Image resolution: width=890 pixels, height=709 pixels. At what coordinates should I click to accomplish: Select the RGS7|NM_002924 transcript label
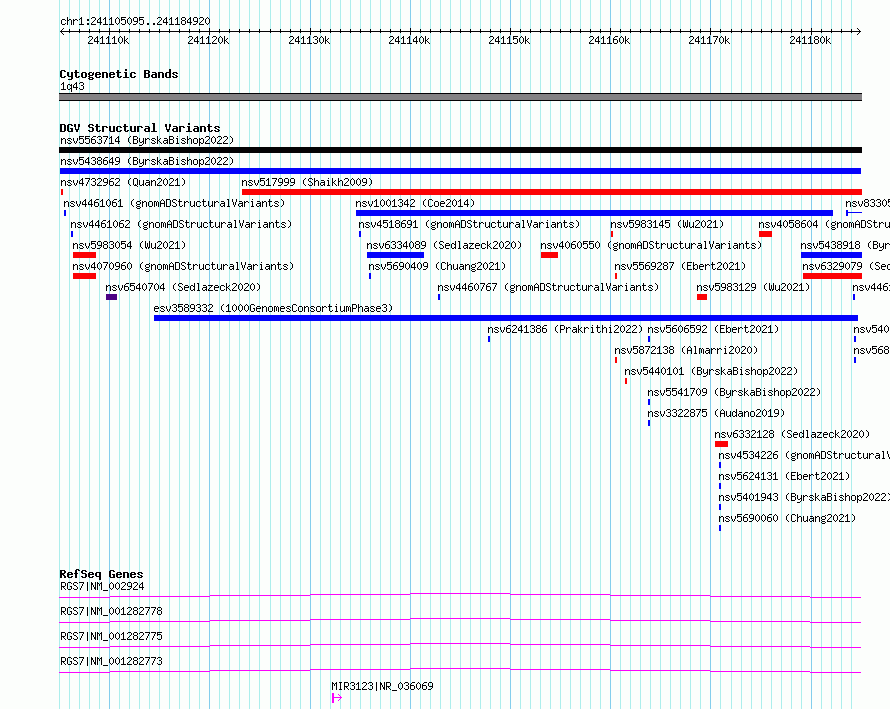pyautogui.click(x=102, y=586)
